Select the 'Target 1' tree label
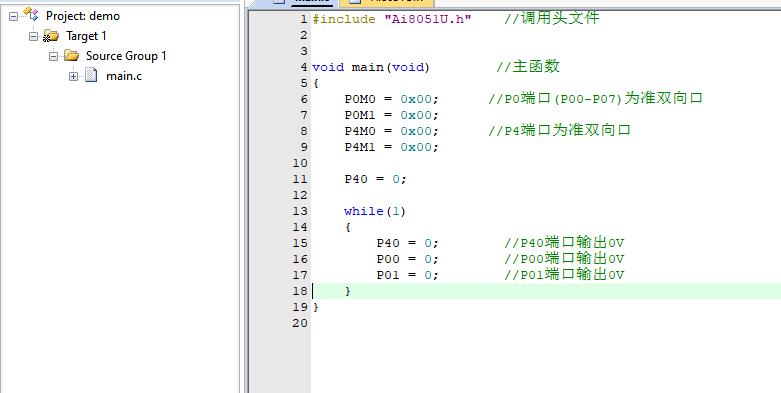Image resolution: width=781 pixels, height=393 pixels. [86, 36]
